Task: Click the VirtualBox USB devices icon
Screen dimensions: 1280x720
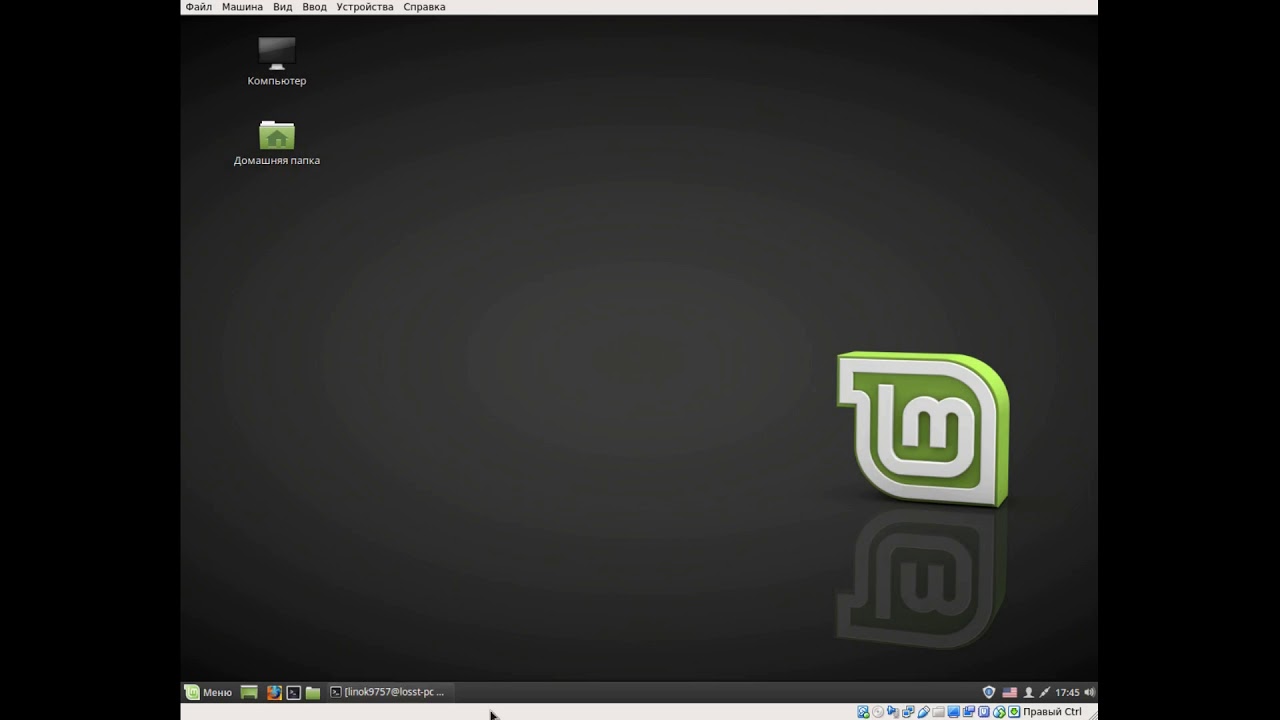Action: coord(924,712)
